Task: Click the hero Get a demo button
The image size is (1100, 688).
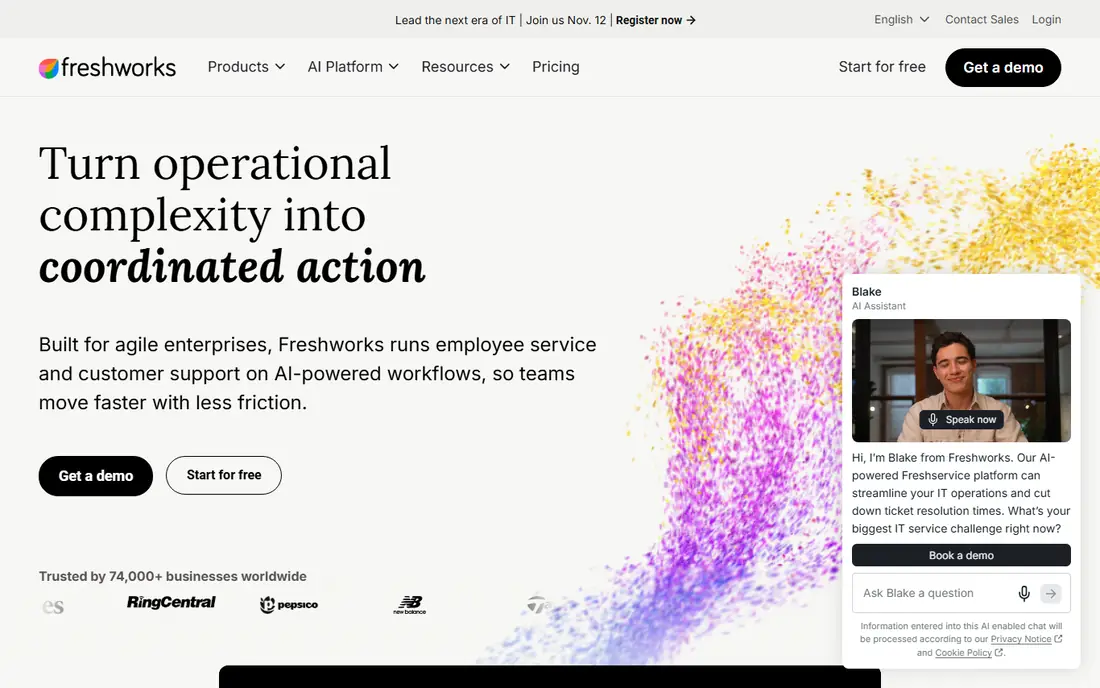Action: tap(95, 475)
